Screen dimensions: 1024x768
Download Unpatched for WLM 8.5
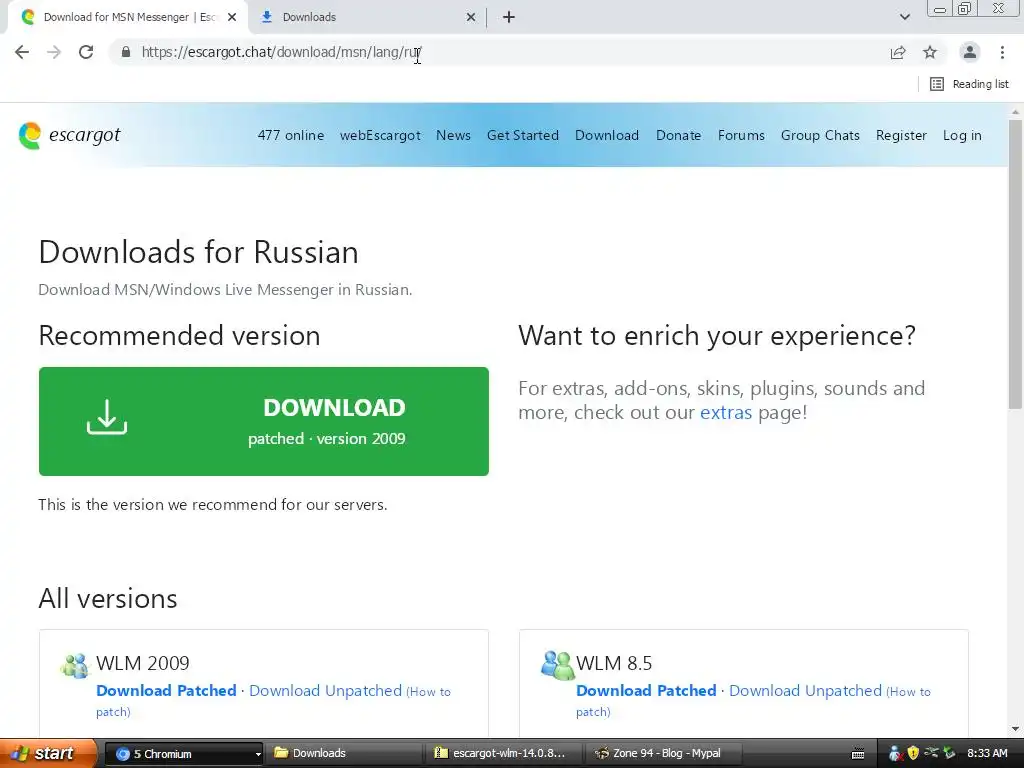tap(805, 690)
